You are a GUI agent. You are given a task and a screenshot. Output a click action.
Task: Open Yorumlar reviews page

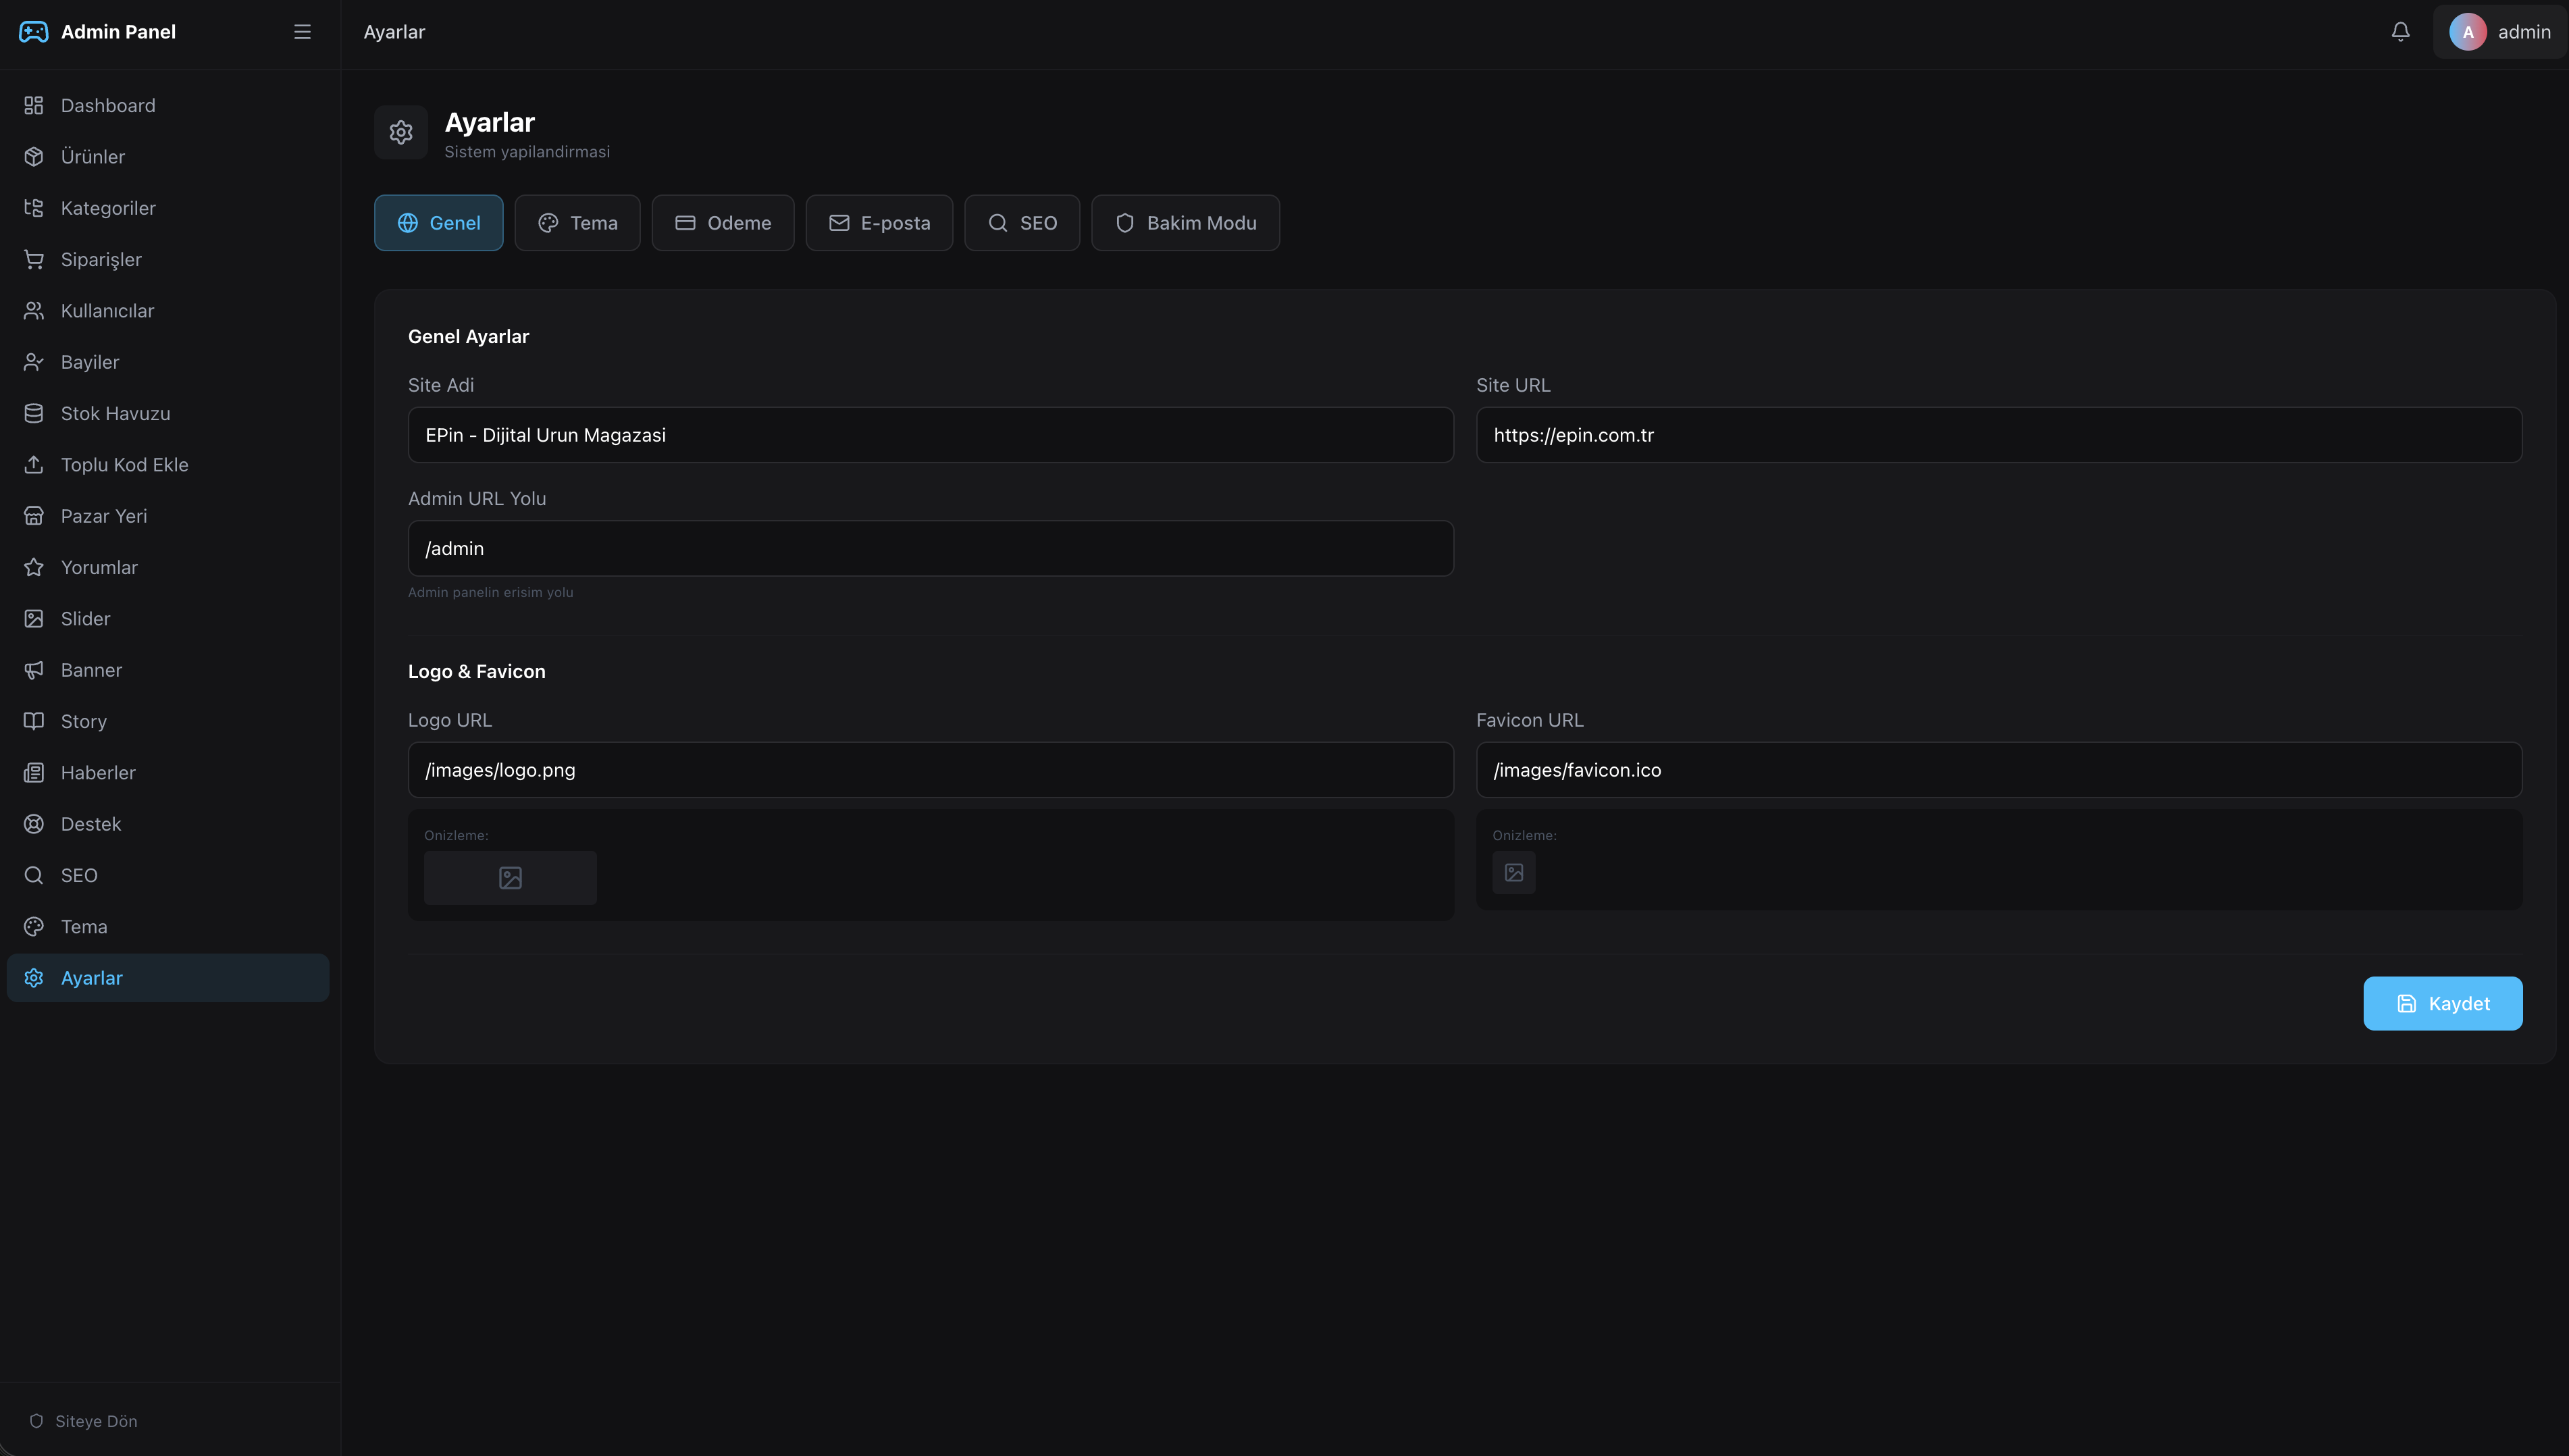pyautogui.click(x=99, y=567)
